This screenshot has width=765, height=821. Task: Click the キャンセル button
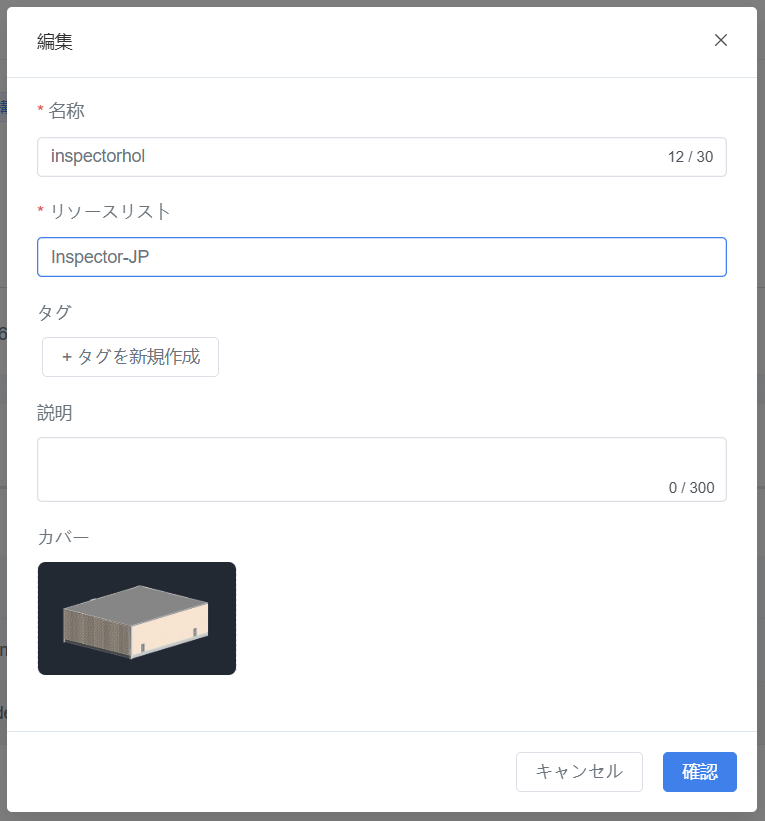579,772
